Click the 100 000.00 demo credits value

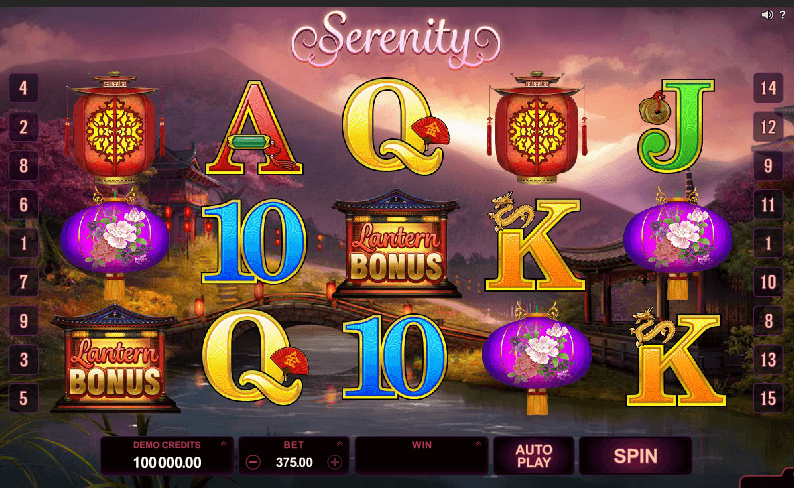point(167,463)
